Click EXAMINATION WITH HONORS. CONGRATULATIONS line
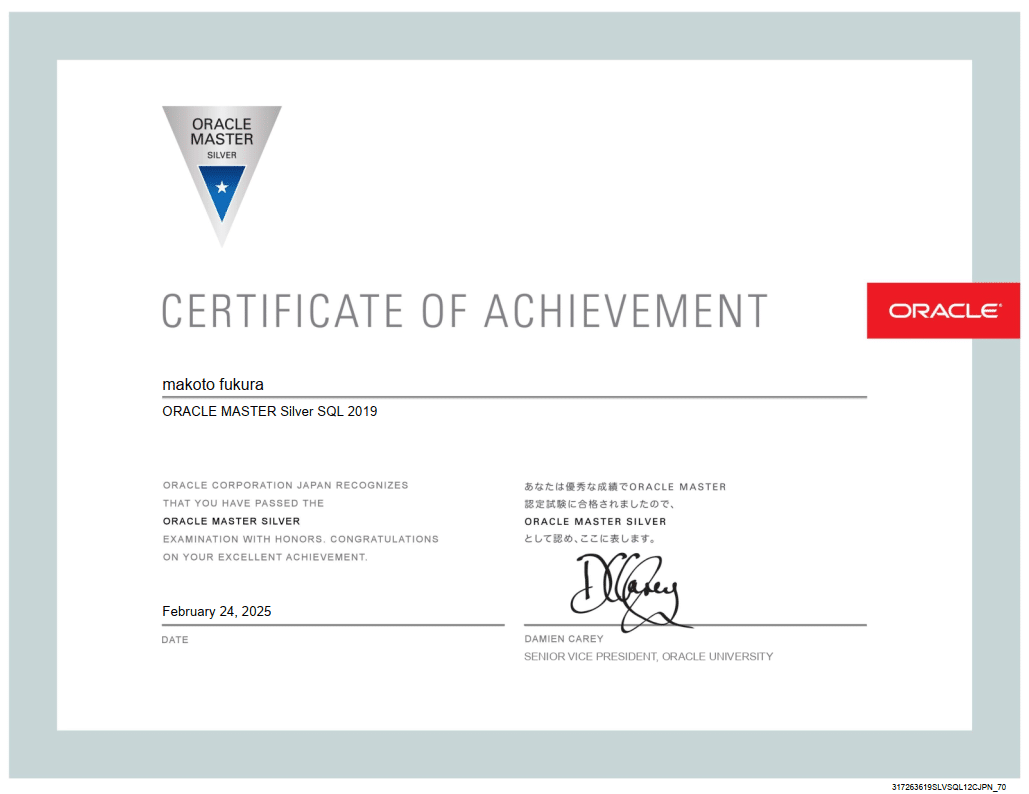1029x794 pixels. coord(301,539)
